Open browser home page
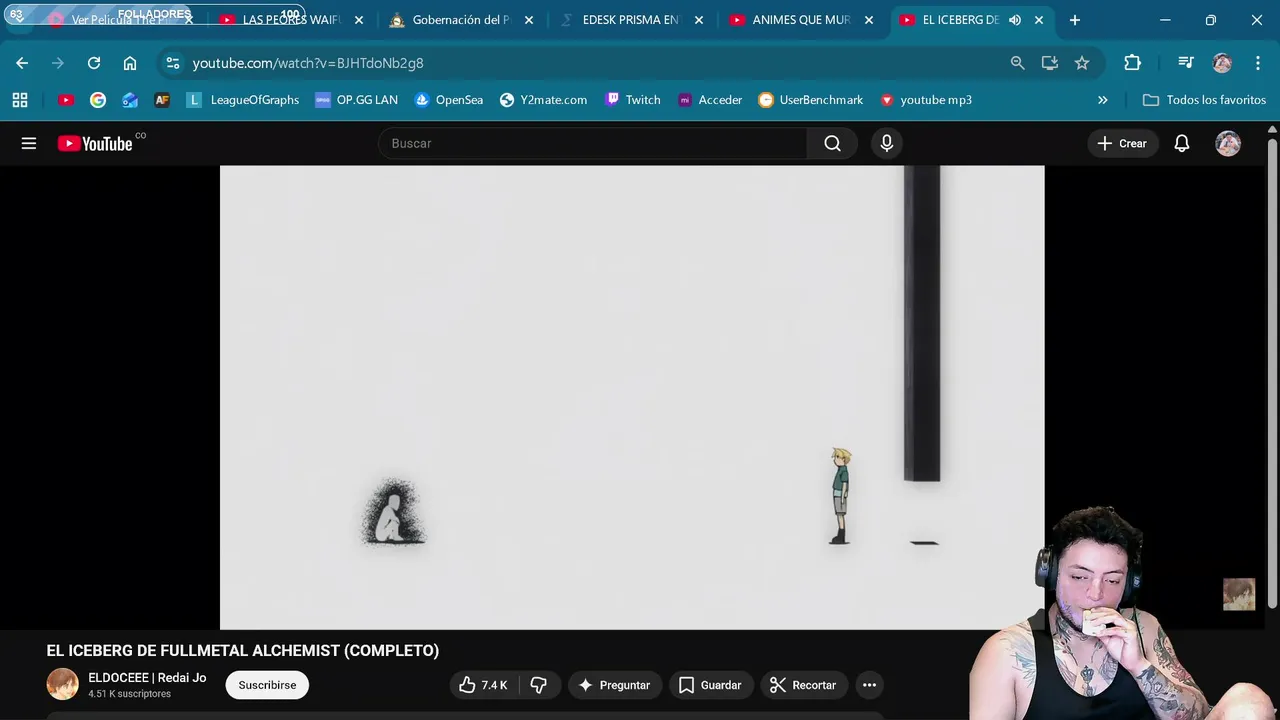The image size is (1280, 720). pos(130,63)
